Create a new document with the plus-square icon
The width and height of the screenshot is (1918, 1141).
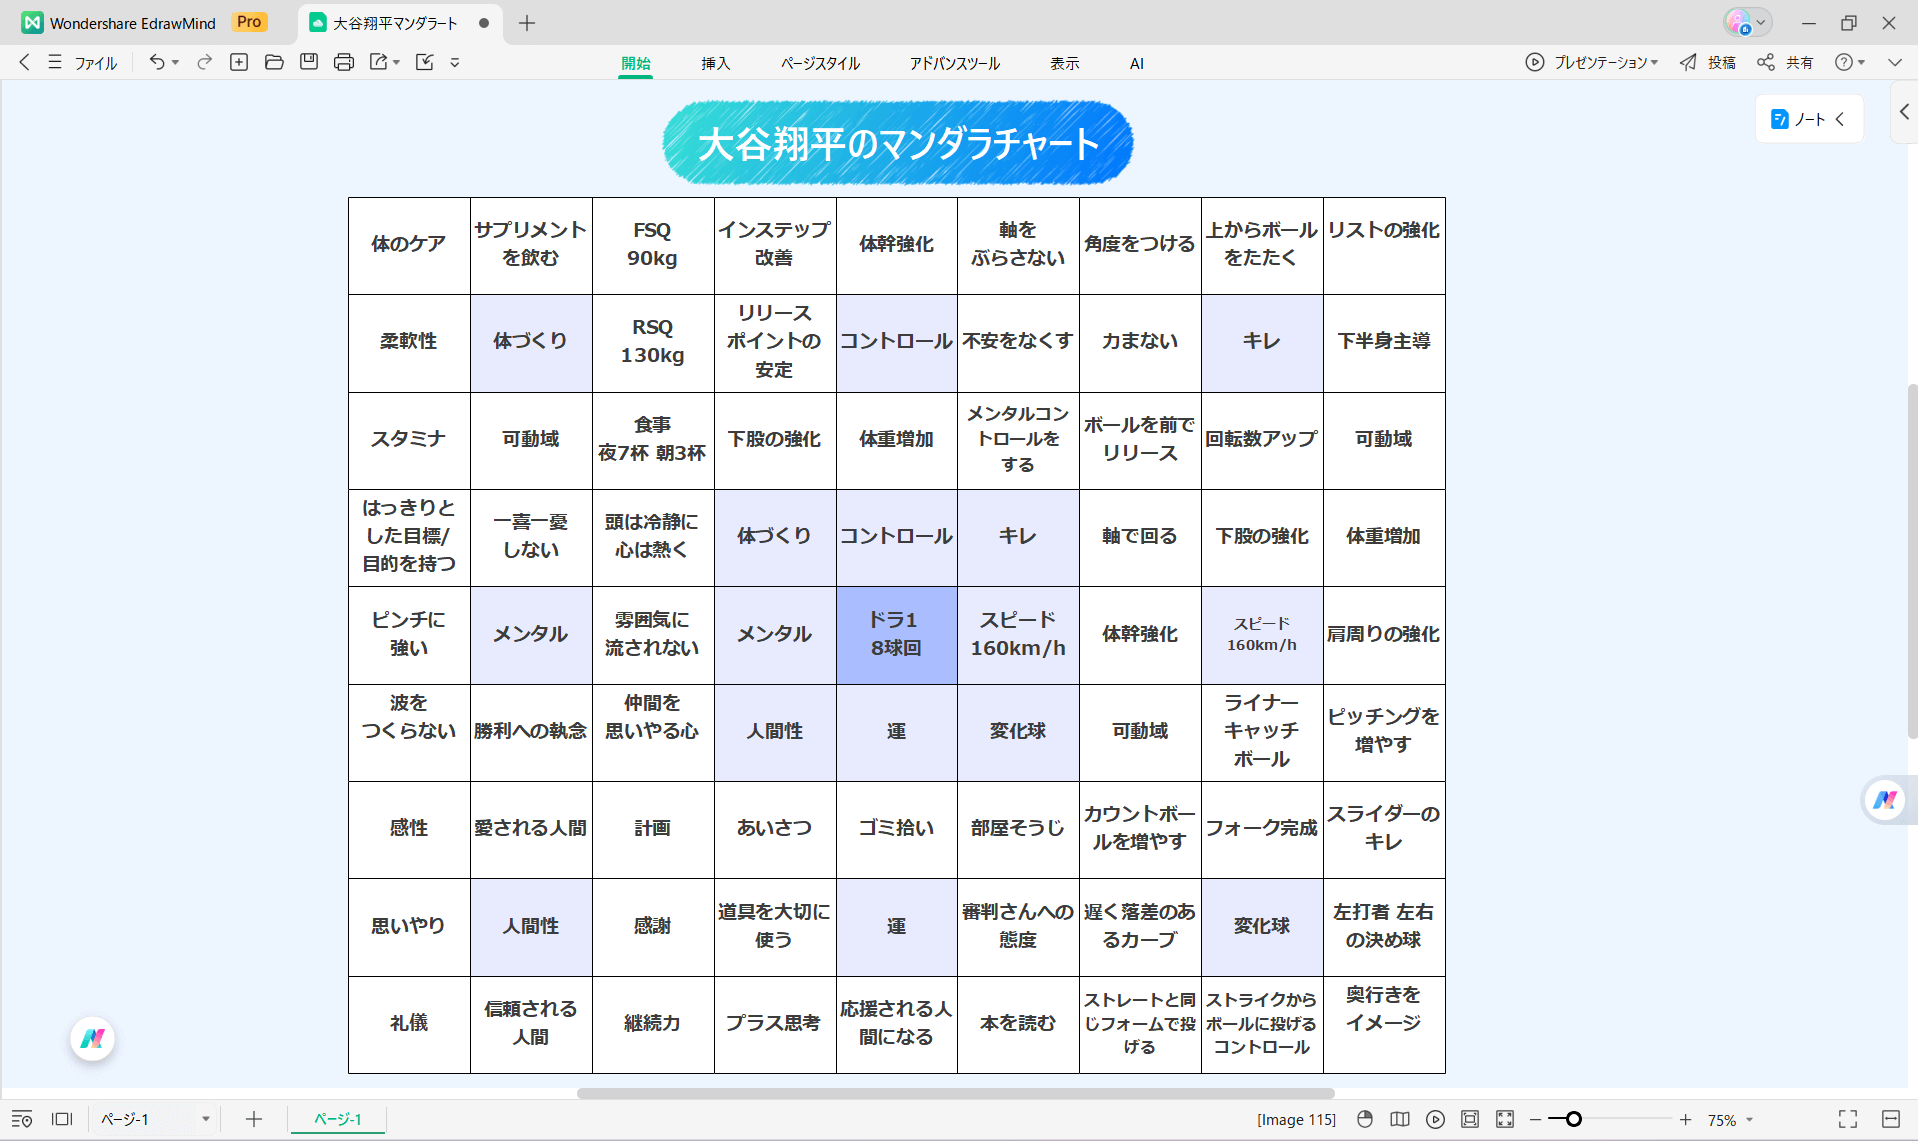[239, 62]
